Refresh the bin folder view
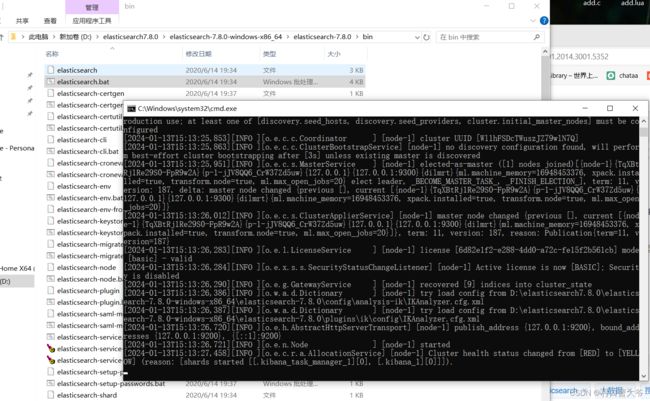Screen dimensions: 650x401 (426, 37)
